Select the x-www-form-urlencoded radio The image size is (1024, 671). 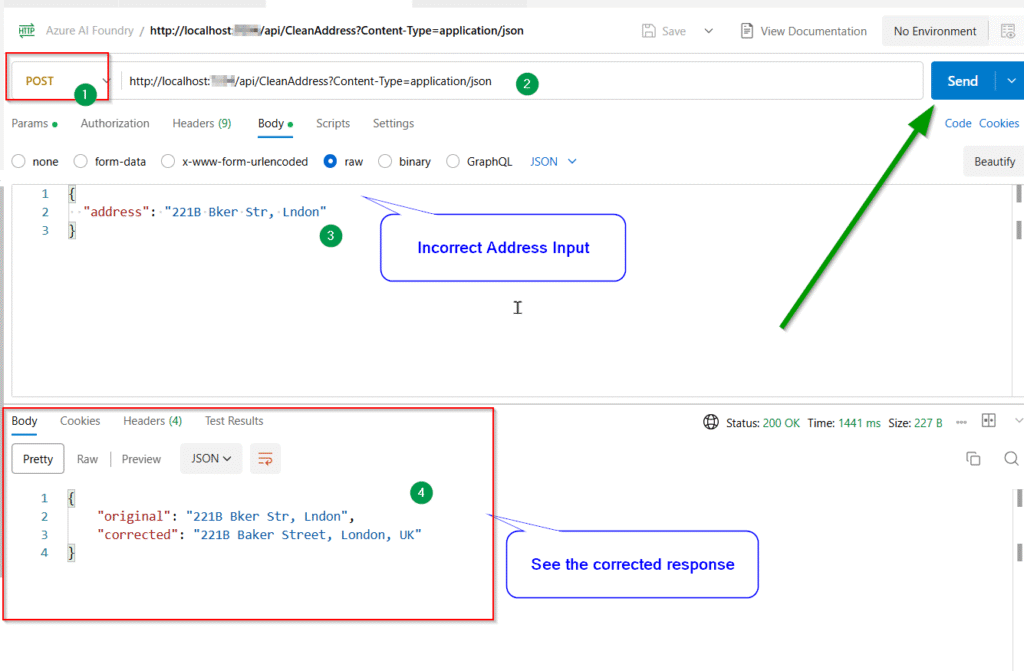tap(168, 161)
